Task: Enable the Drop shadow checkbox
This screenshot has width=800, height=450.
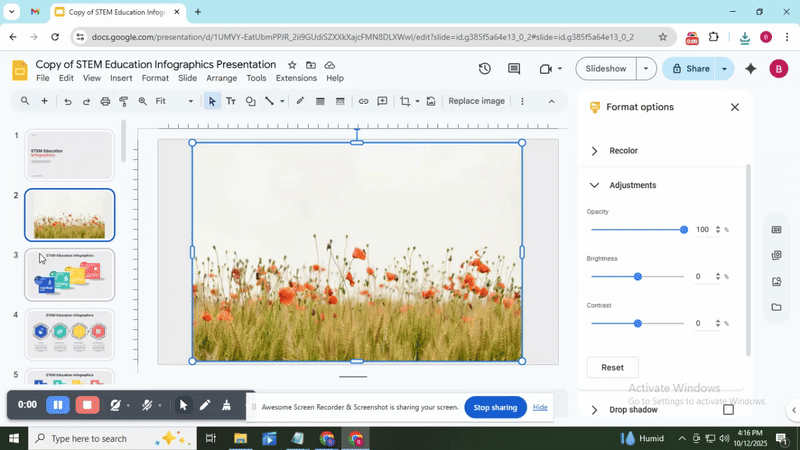Action: (x=728, y=410)
